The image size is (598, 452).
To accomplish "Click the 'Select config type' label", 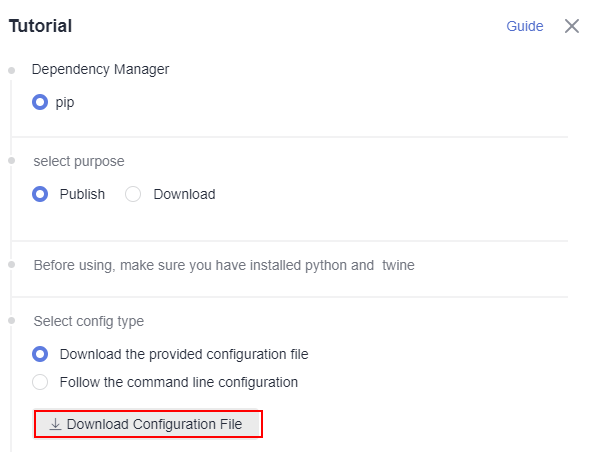I will pyautogui.click(x=88, y=321).
